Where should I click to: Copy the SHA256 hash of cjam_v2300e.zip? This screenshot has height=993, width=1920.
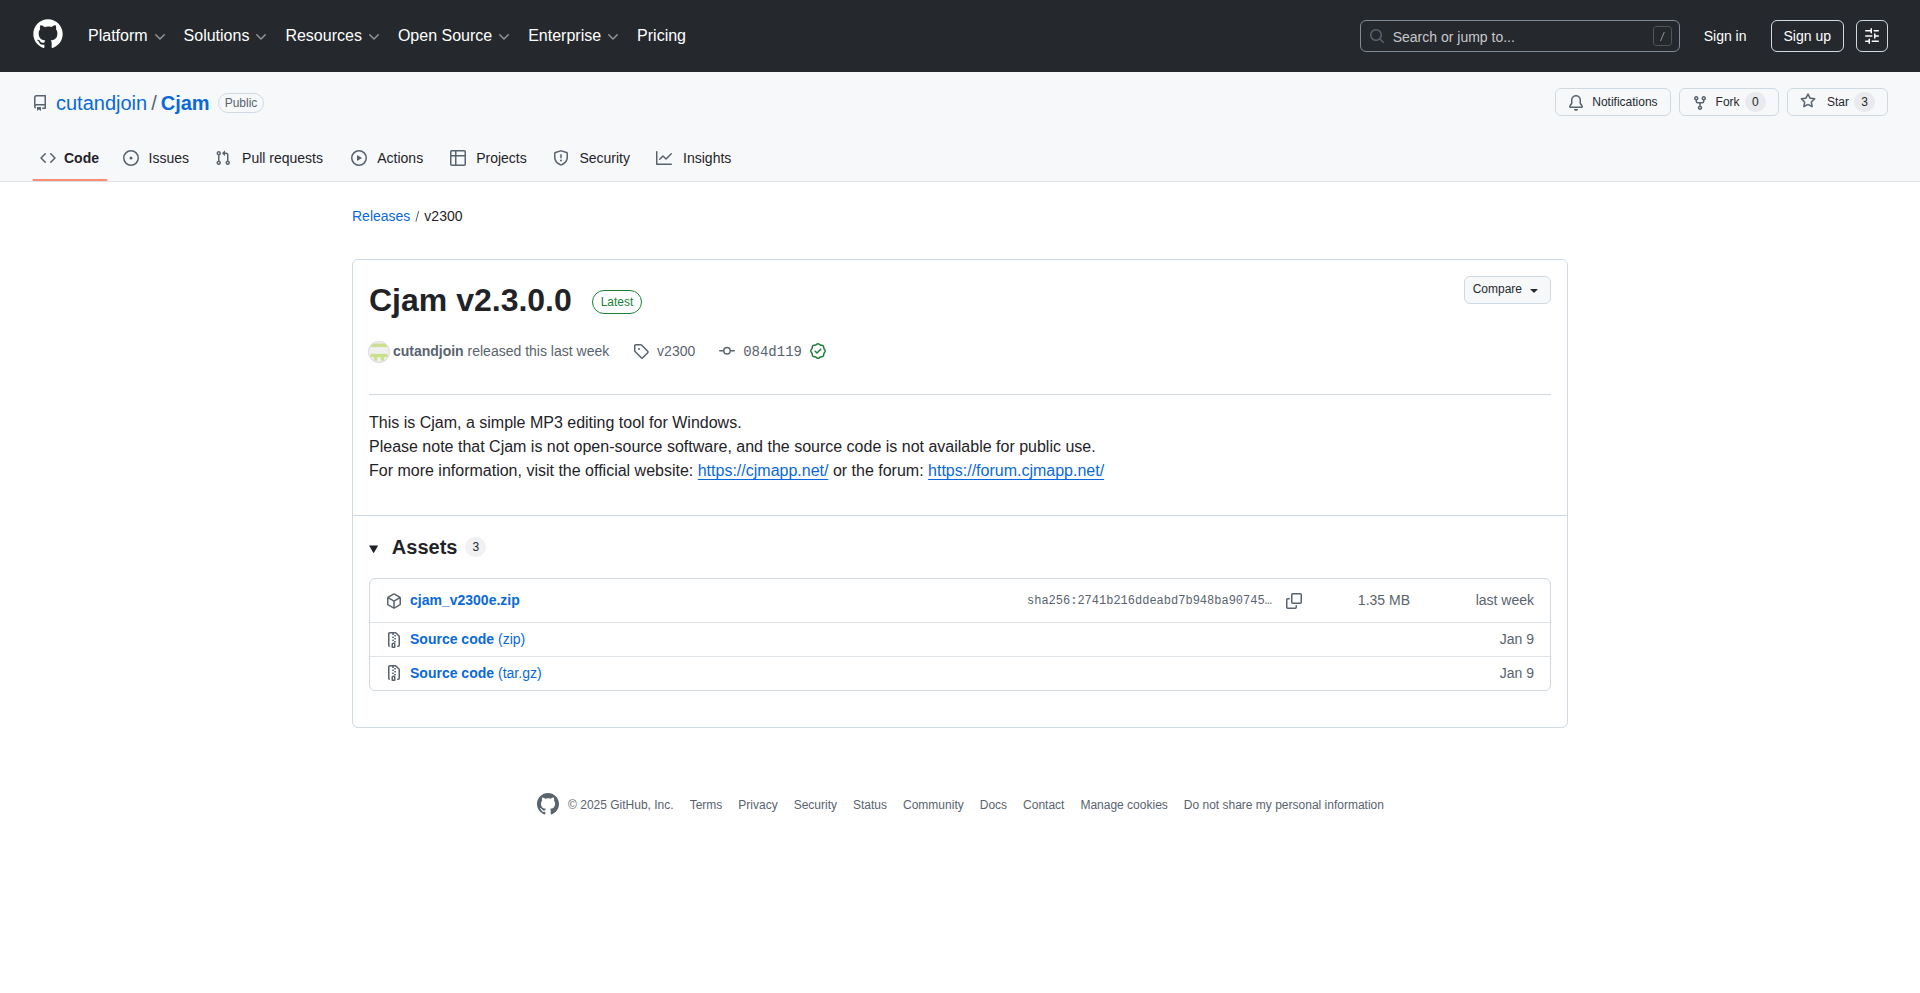click(1293, 601)
